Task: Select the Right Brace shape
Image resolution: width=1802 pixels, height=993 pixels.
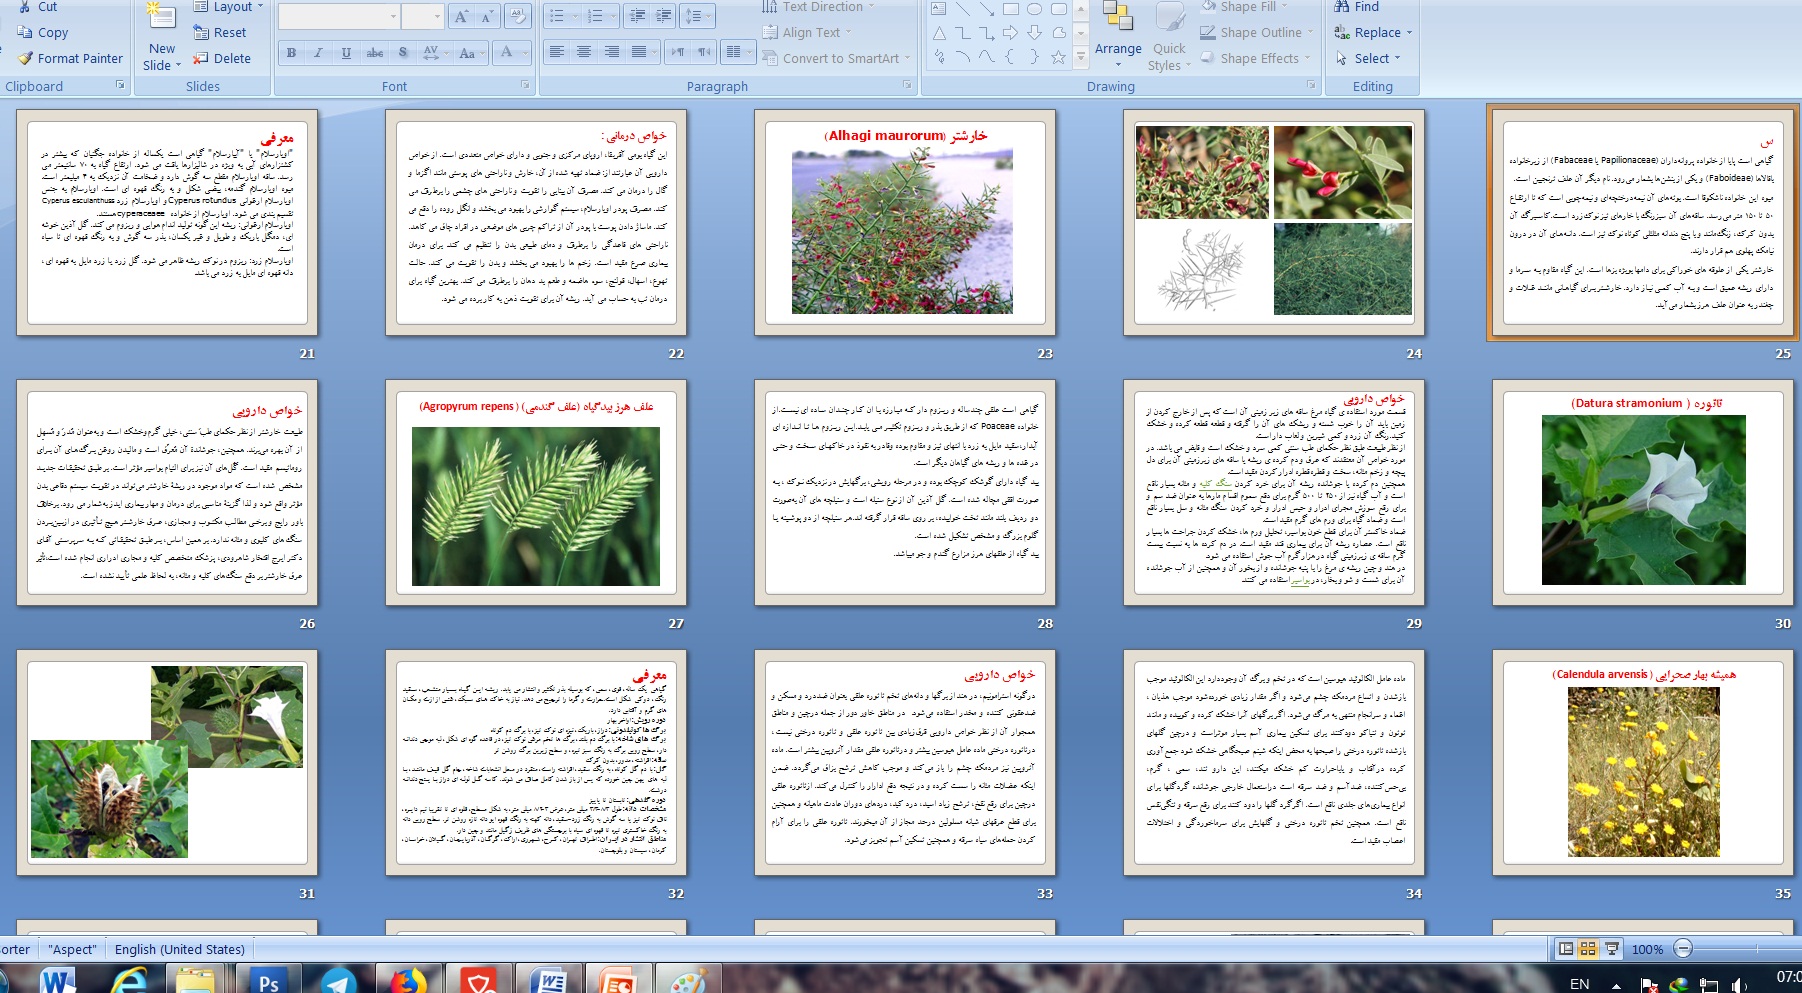Action: (1035, 57)
